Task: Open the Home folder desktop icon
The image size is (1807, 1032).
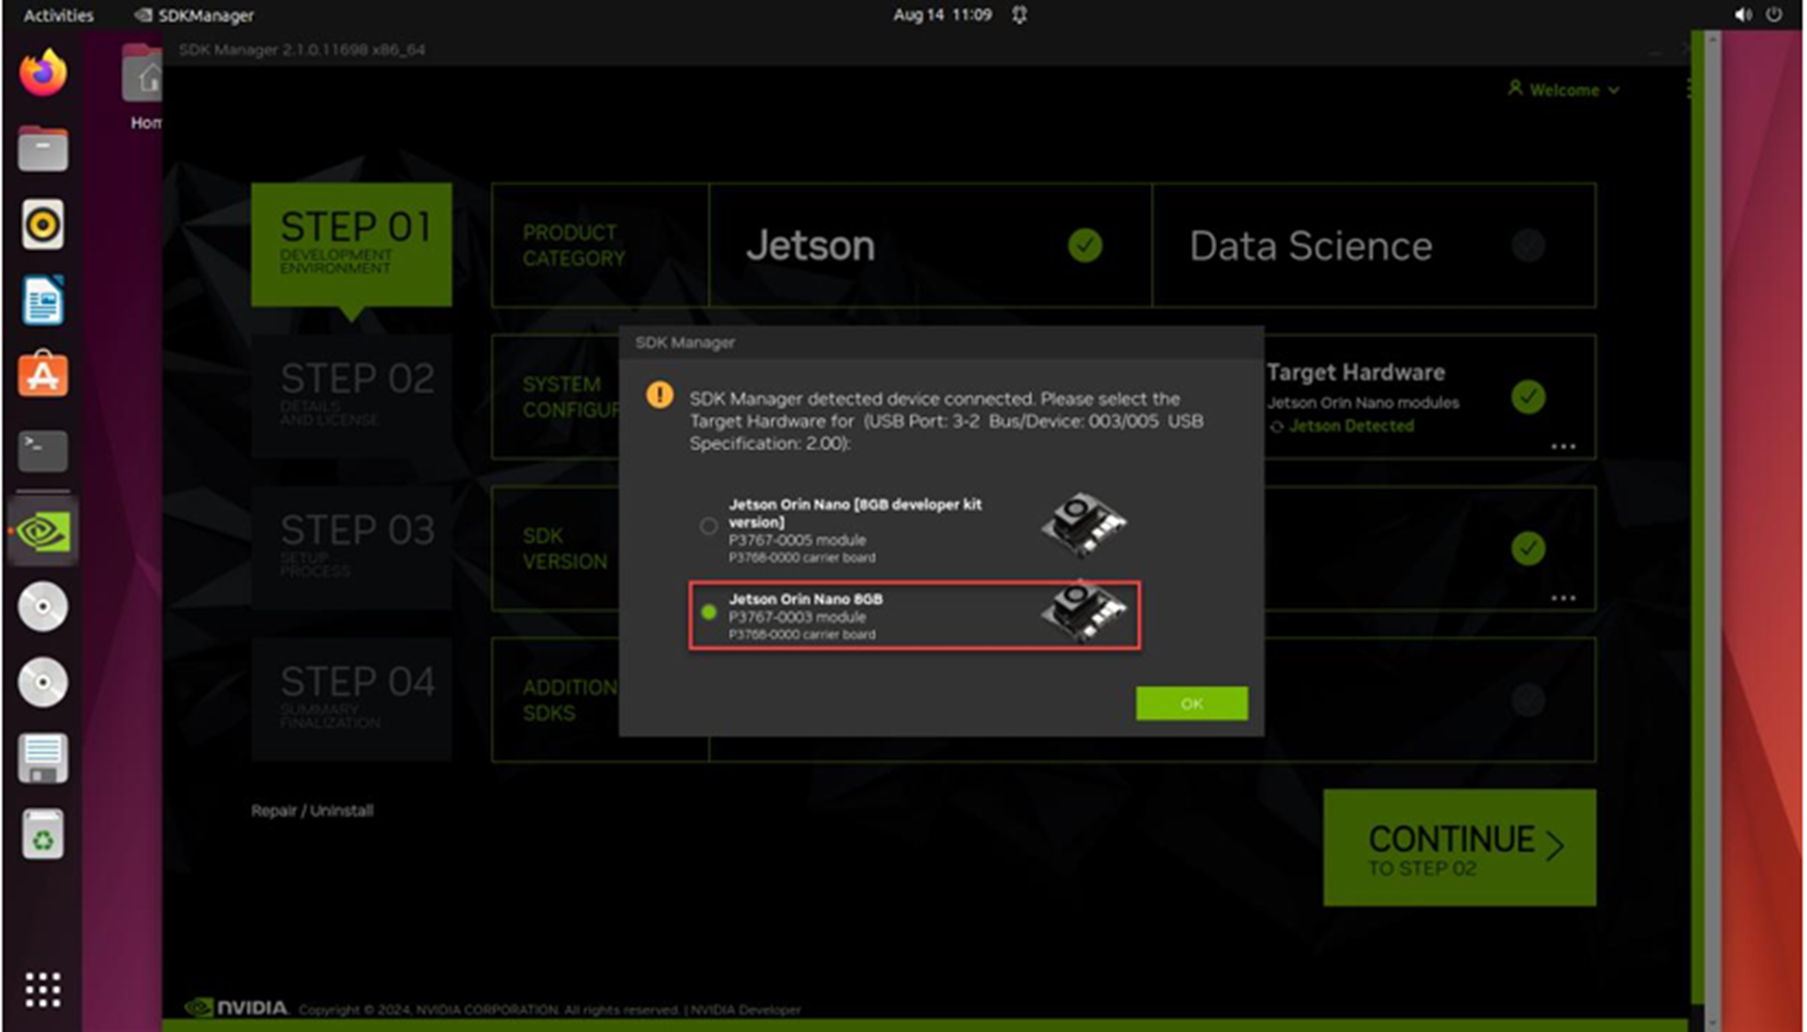Action: click(142, 86)
